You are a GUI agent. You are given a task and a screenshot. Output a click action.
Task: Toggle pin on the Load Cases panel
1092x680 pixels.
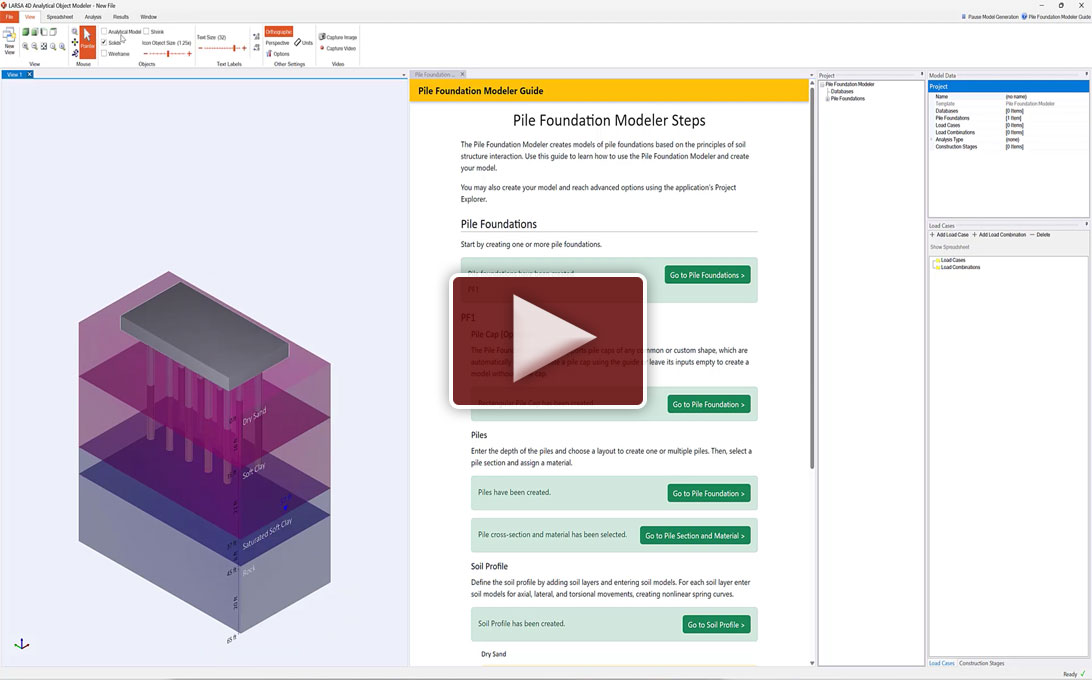[1086, 224]
